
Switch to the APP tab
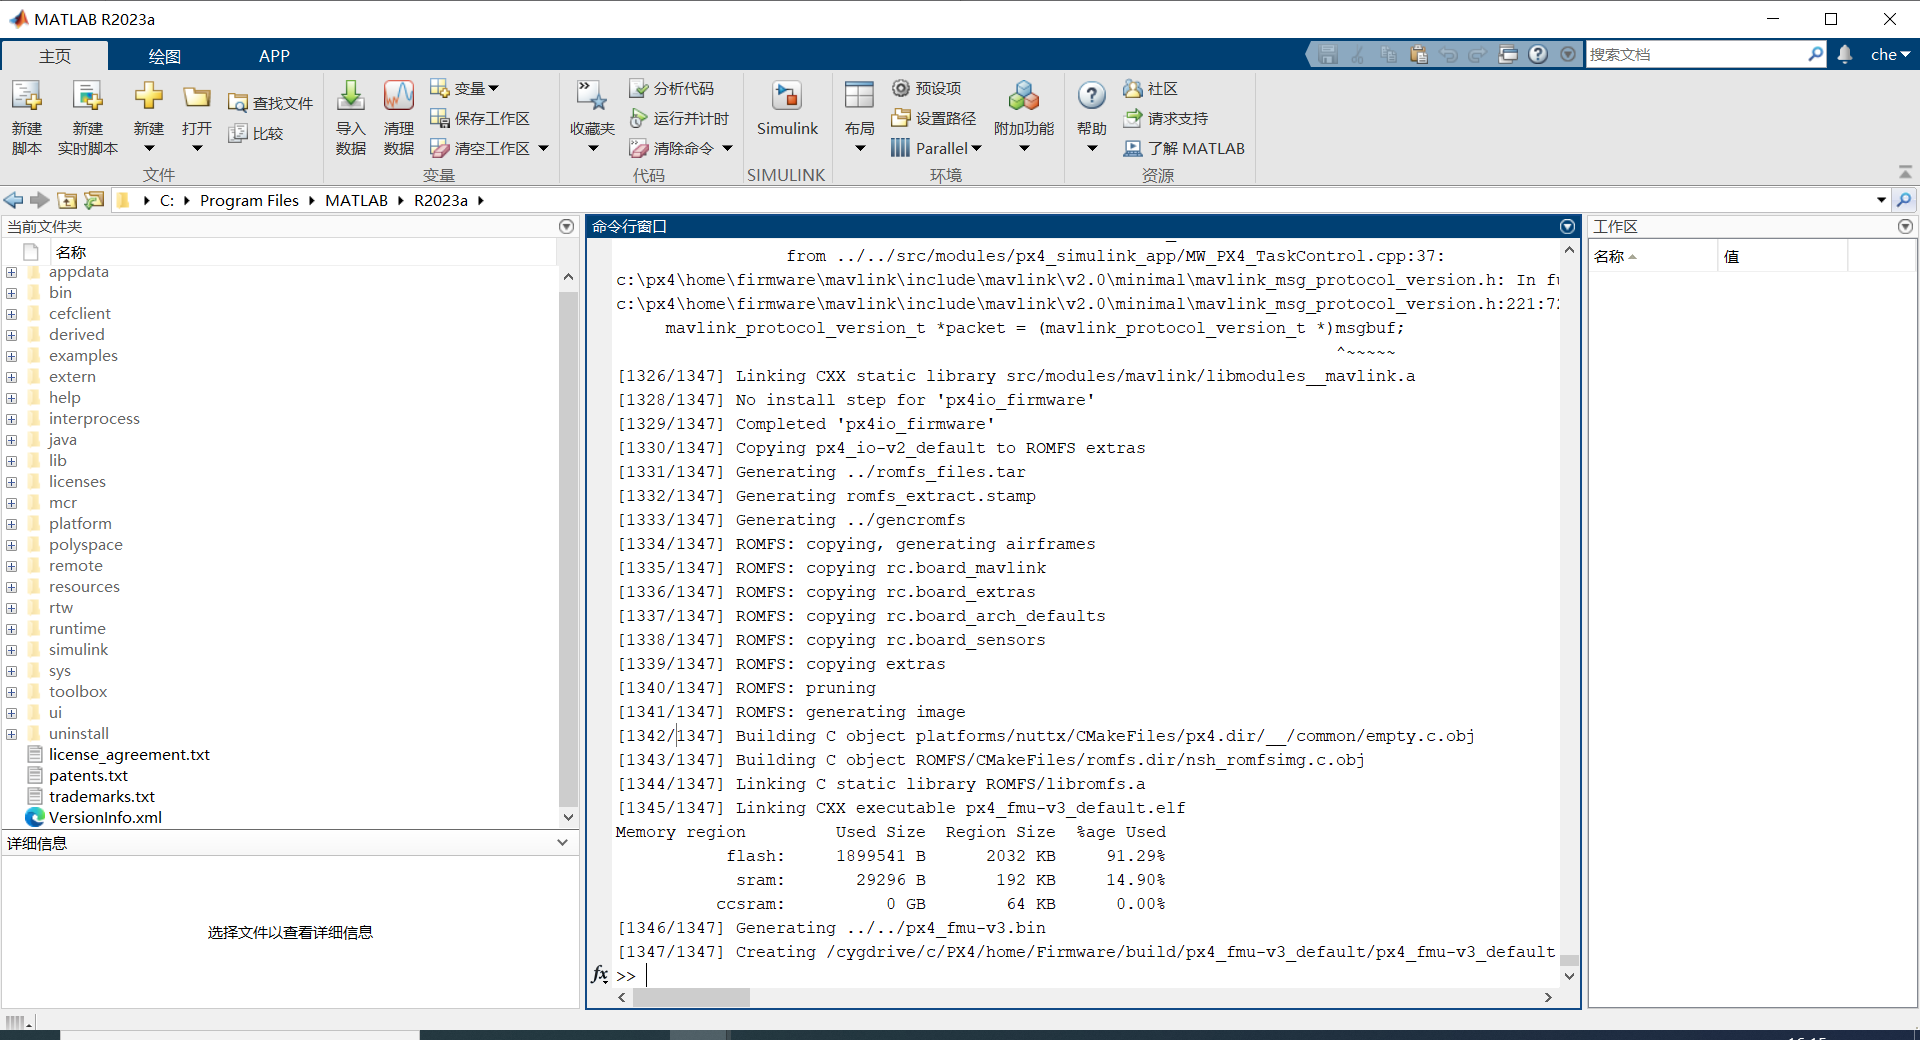(274, 56)
